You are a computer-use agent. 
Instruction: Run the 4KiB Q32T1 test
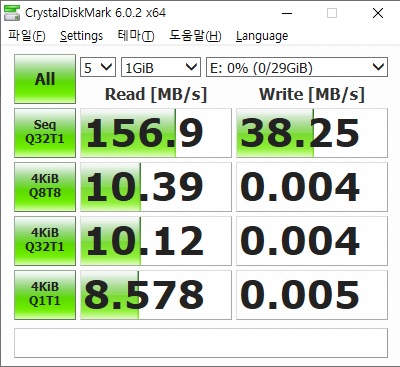coord(45,241)
